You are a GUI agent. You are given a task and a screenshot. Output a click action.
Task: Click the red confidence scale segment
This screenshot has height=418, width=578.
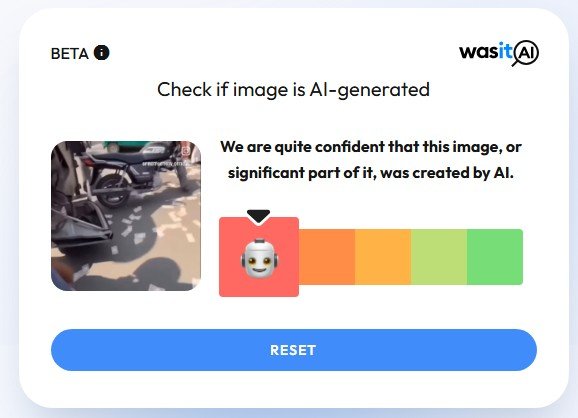(259, 257)
